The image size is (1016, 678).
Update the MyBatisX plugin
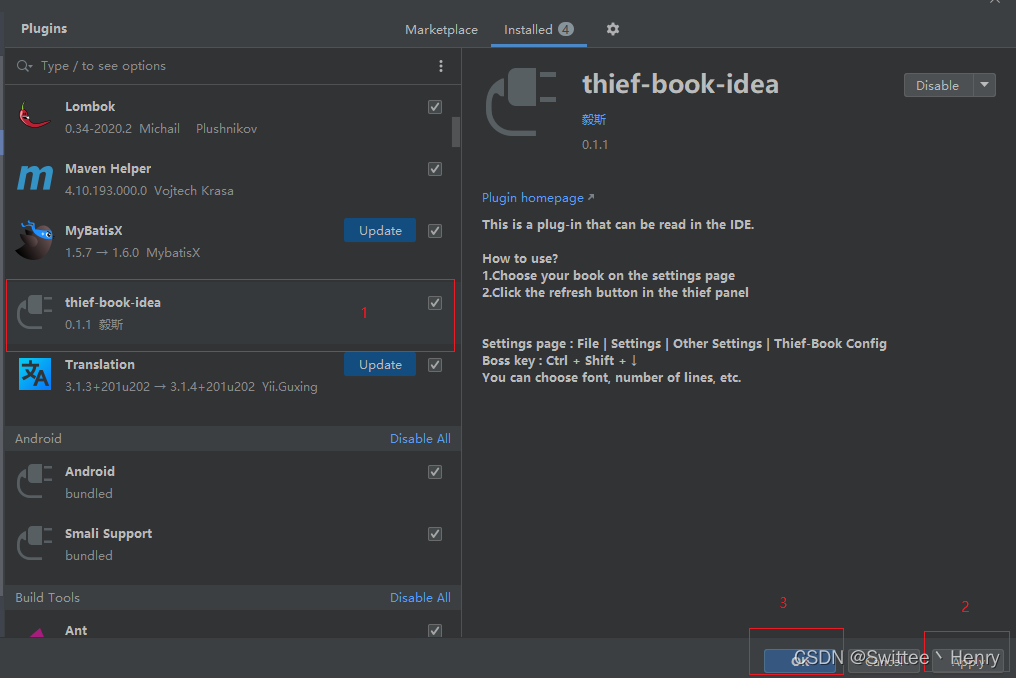click(380, 231)
